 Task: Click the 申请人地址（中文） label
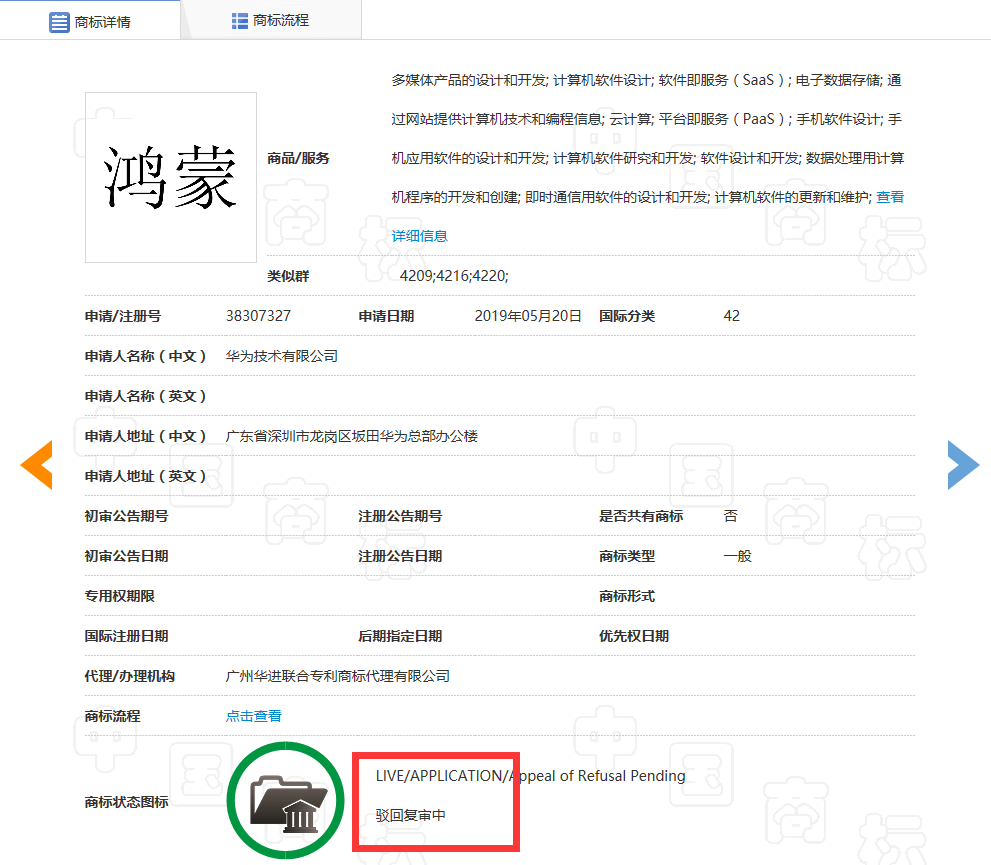[x=146, y=436]
